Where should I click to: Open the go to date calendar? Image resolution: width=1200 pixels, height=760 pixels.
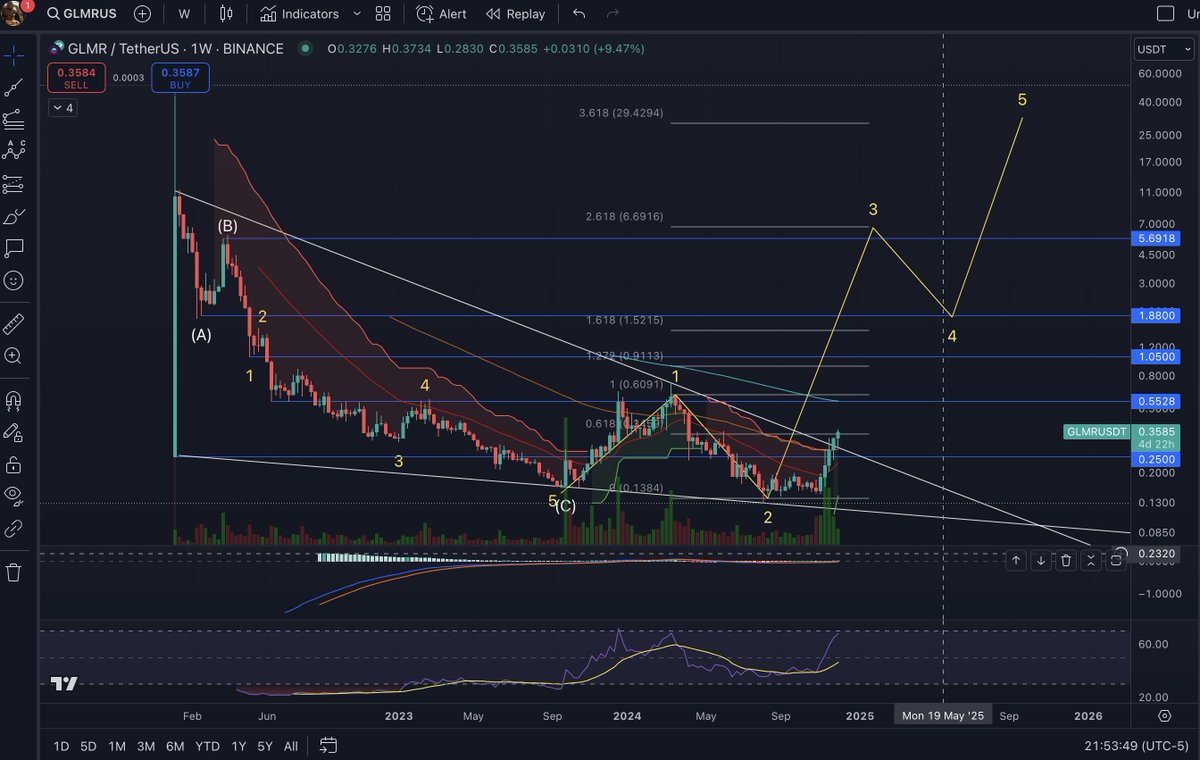[328, 745]
